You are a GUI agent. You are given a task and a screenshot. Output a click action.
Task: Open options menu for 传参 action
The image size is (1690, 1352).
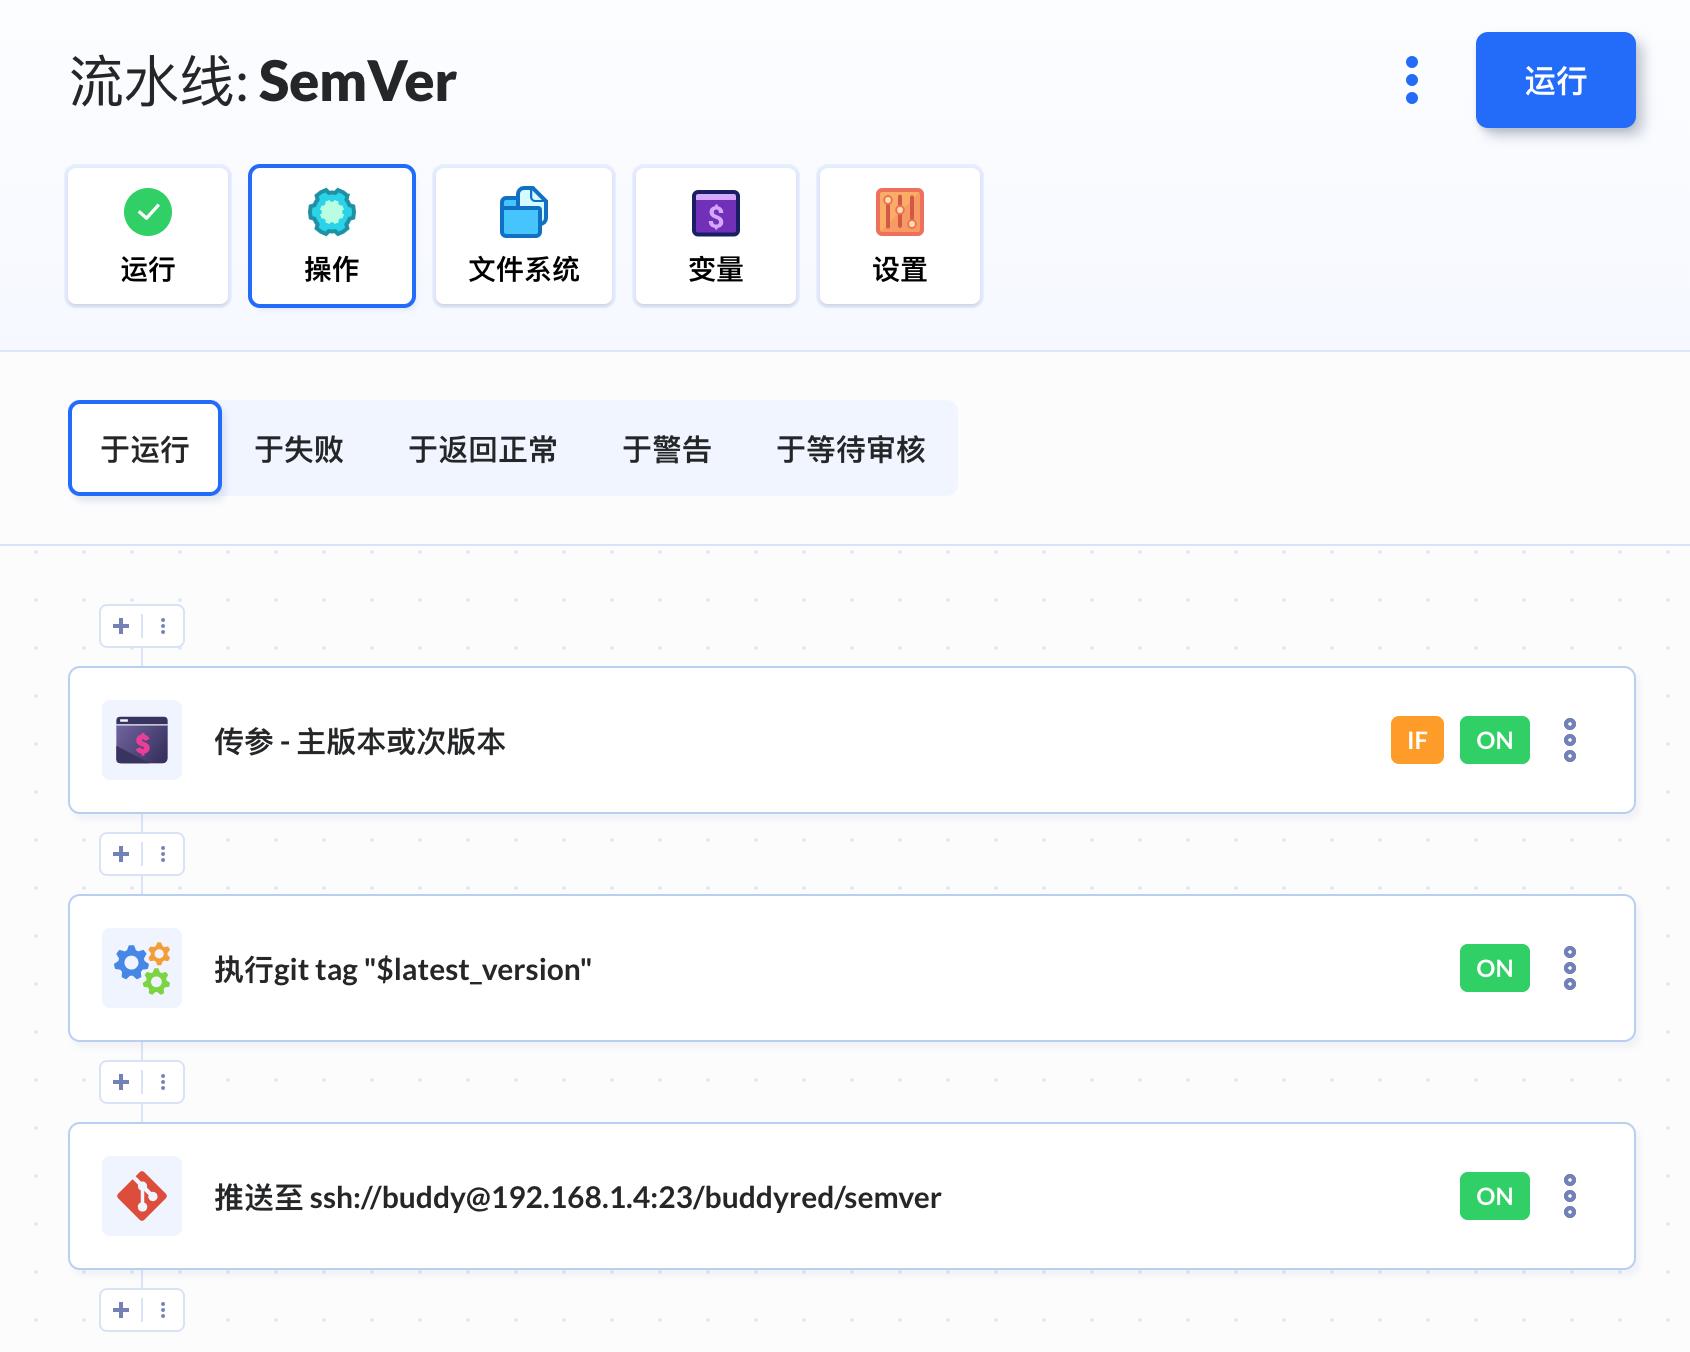coord(1570,740)
